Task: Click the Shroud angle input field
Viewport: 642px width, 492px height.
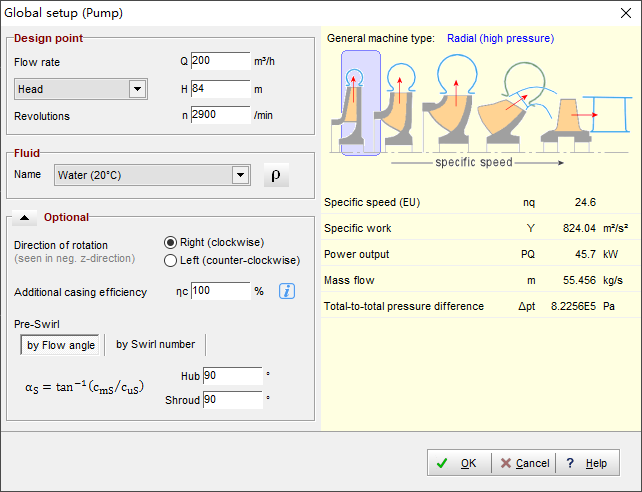Action: point(233,400)
